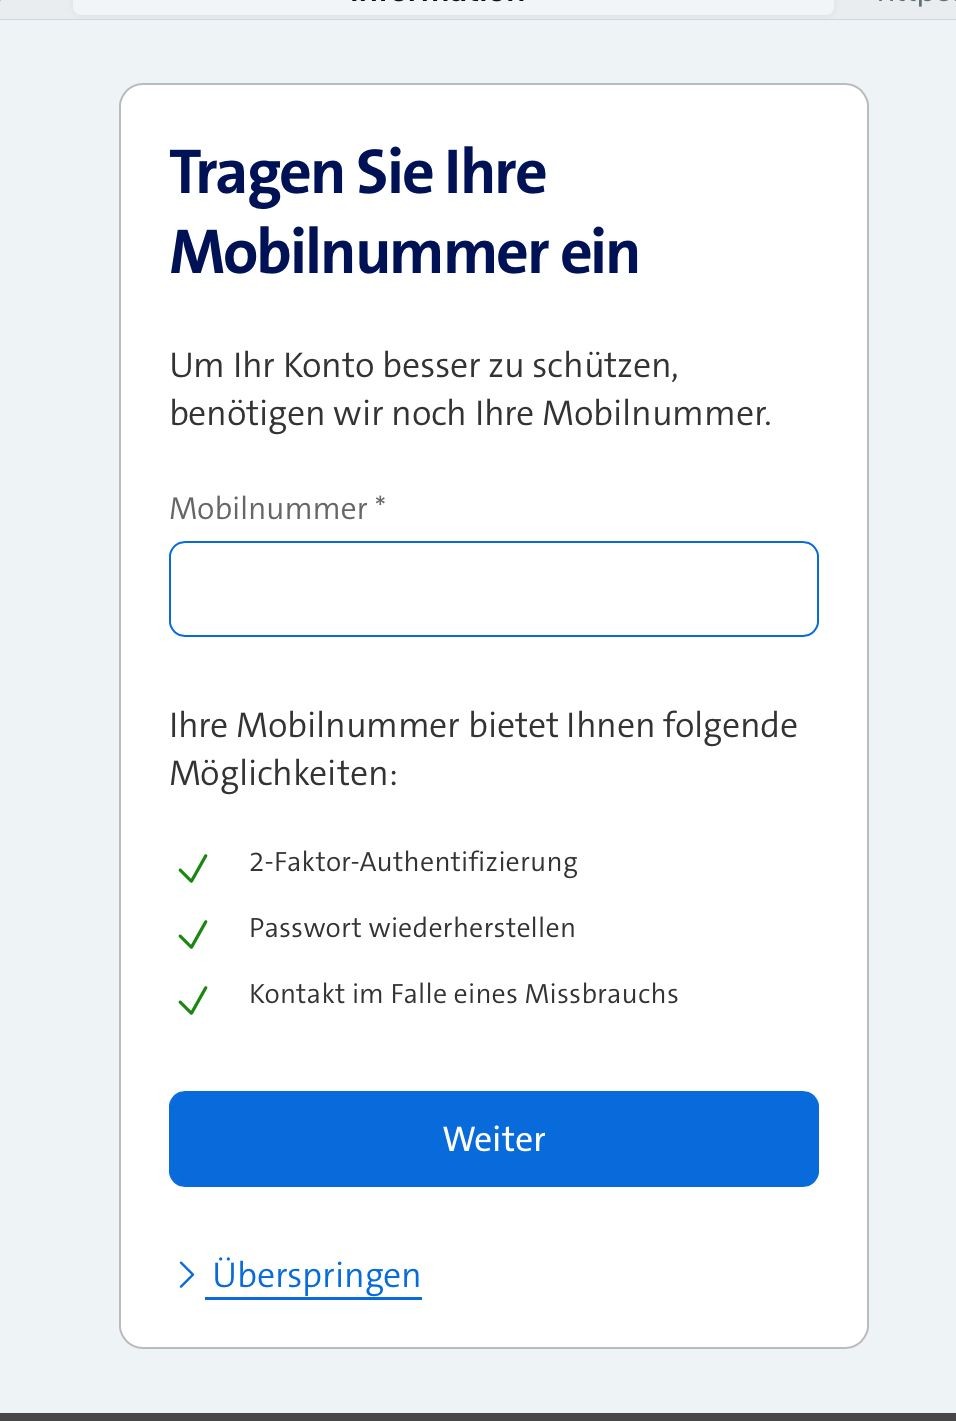This screenshot has width=956, height=1421.
Task: Click the word Möglichkeiten: above the checklist
Action: click(x=283, y=773)
